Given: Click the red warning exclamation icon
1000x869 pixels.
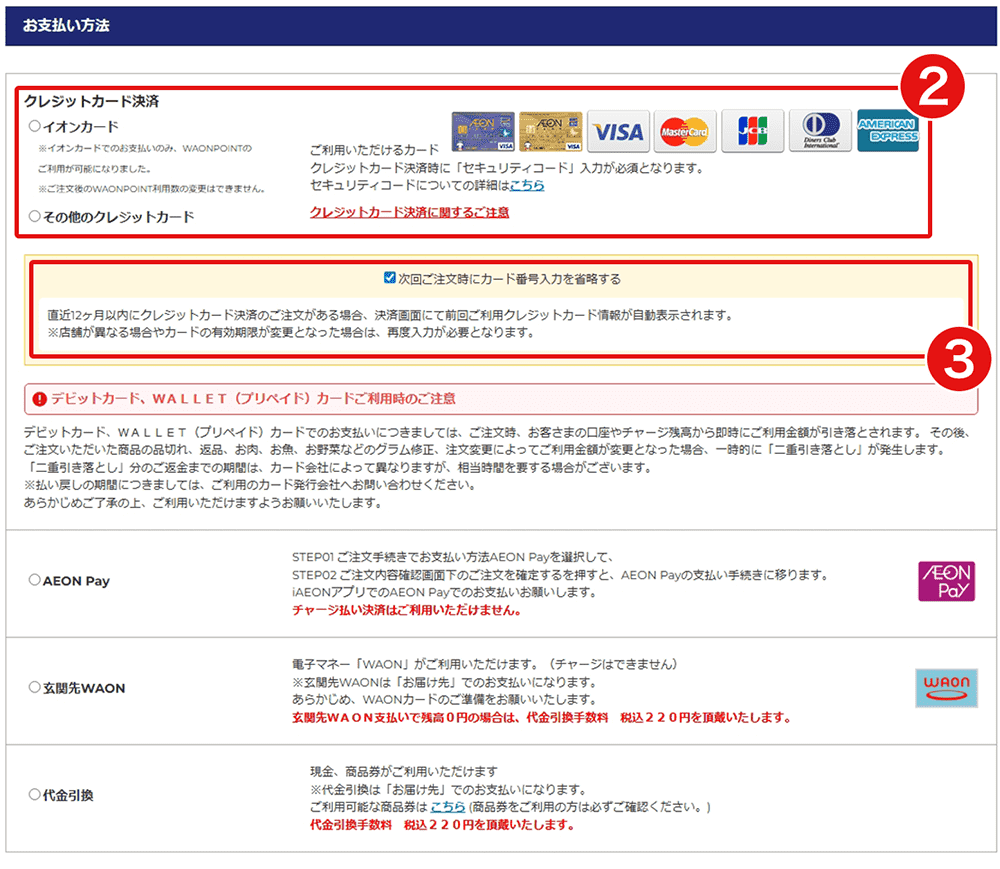Looking at the screenshot, I should coord(40,399).
